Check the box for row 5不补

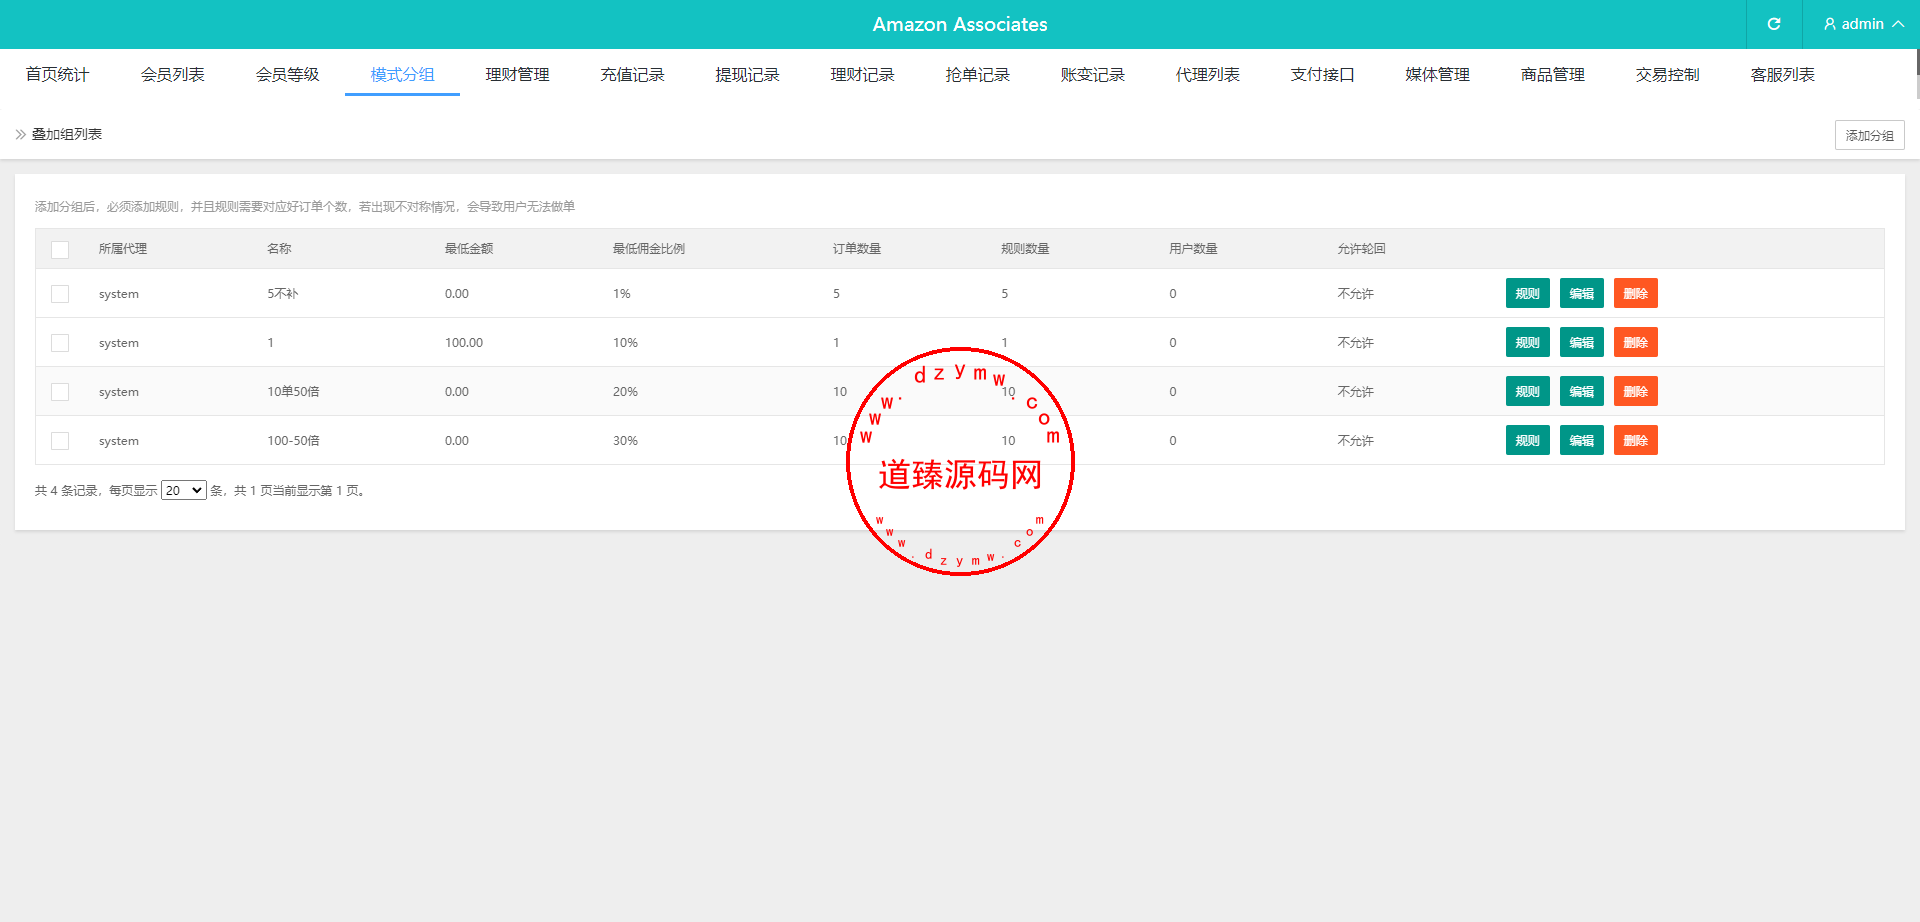coord(60,294)
